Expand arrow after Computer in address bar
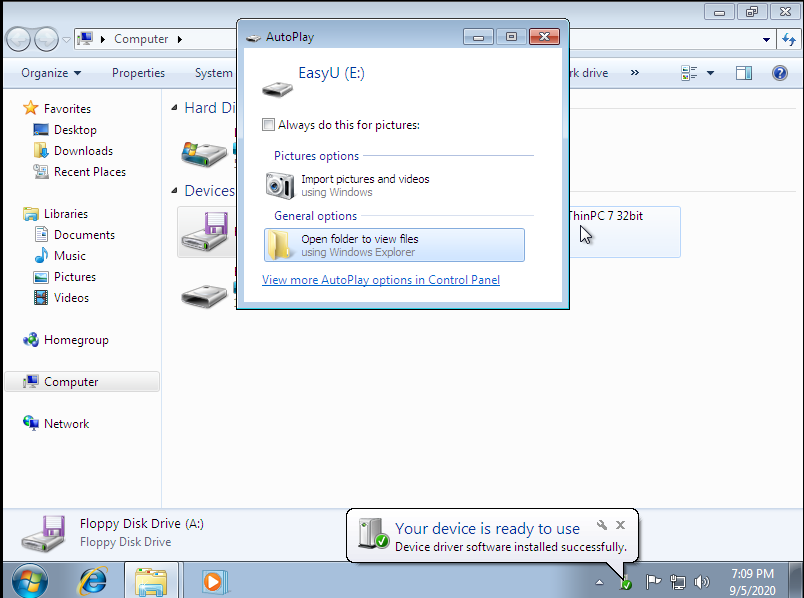Image resolution: width=804 pixels, height=598 pixels. pos(179,39)
